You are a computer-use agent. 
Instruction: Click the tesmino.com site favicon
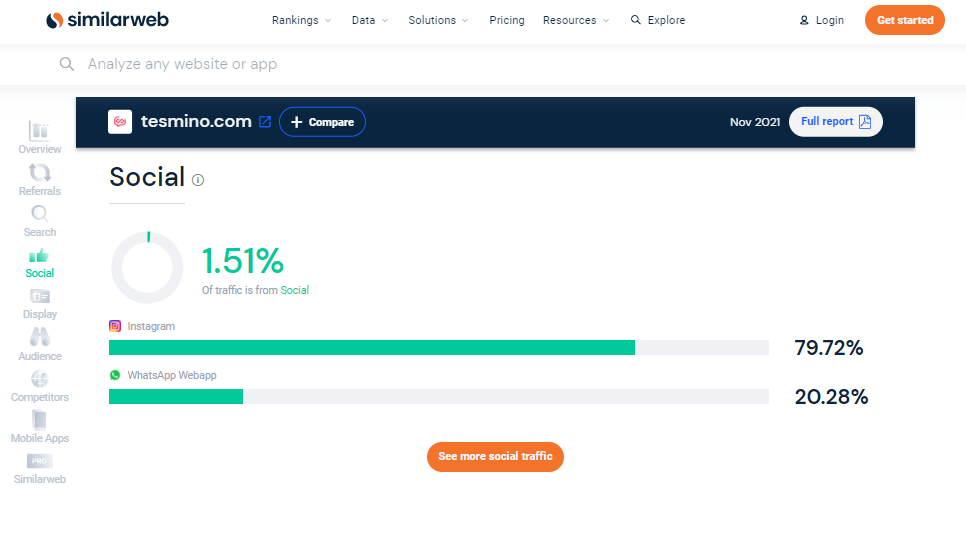(120, 121)
